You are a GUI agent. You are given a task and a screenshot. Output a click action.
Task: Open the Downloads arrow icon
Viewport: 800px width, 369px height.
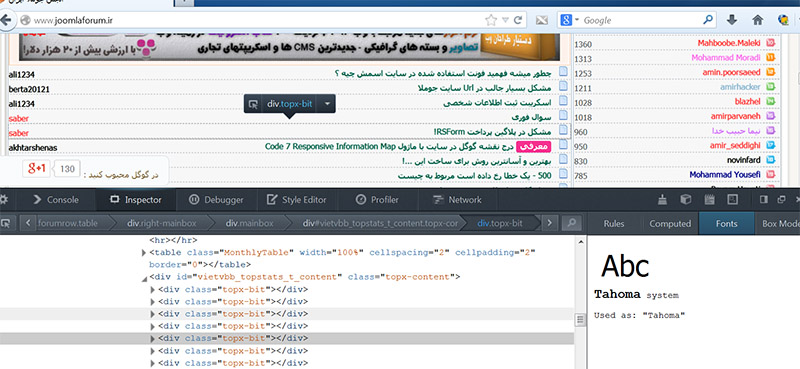click(732, 20)
